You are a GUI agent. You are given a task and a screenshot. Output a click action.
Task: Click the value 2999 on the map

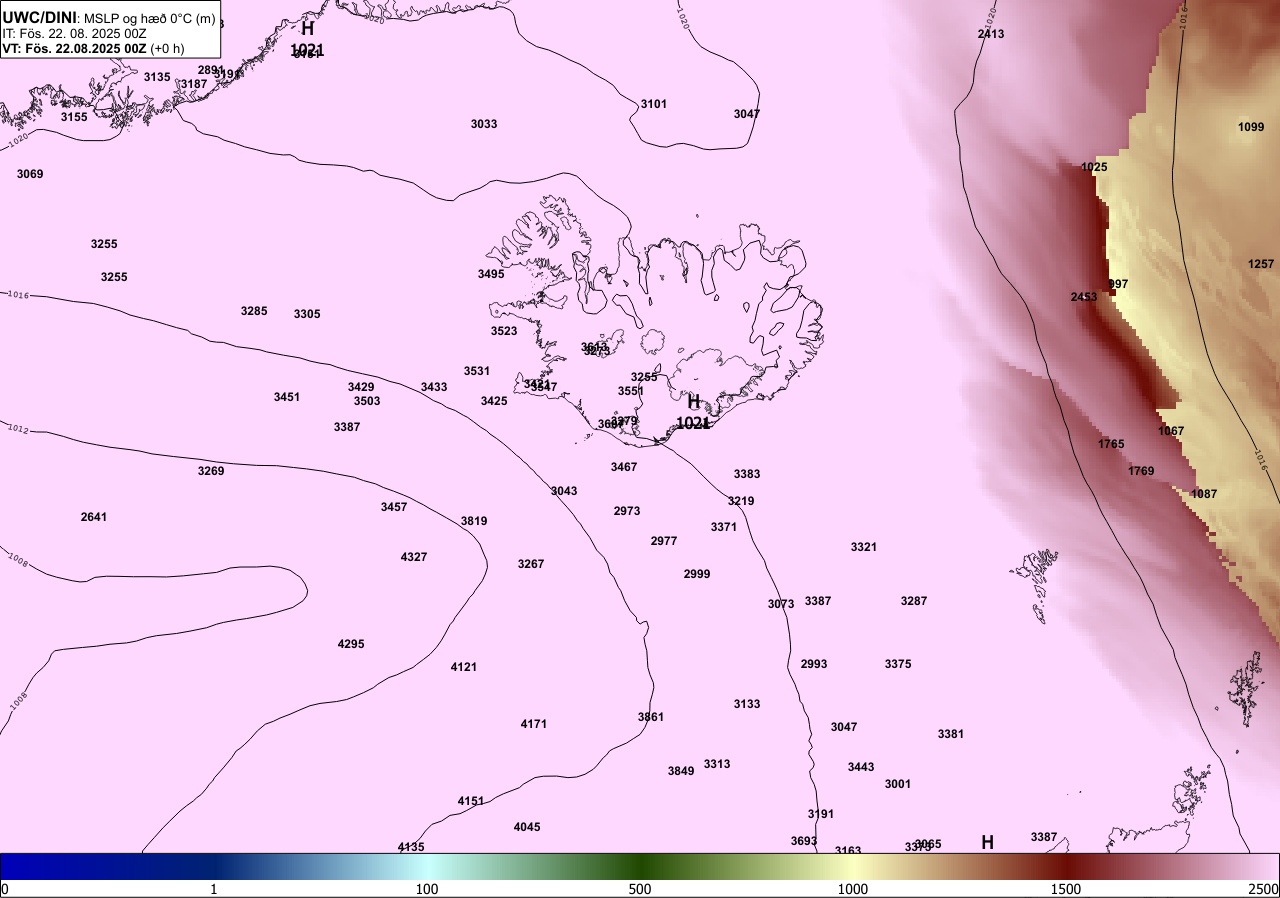(x=697, y=574)
